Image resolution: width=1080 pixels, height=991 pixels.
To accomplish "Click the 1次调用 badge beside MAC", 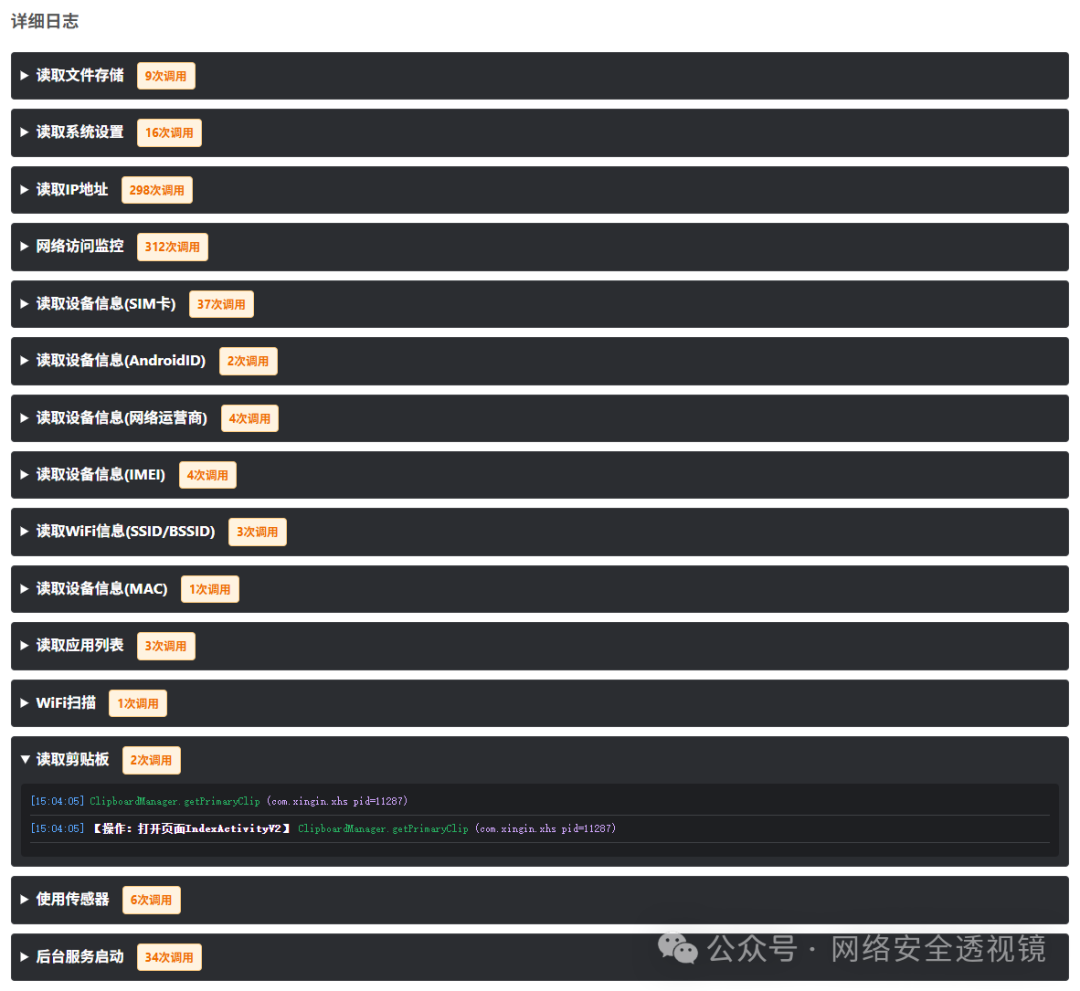I will (x=210, y=589).
